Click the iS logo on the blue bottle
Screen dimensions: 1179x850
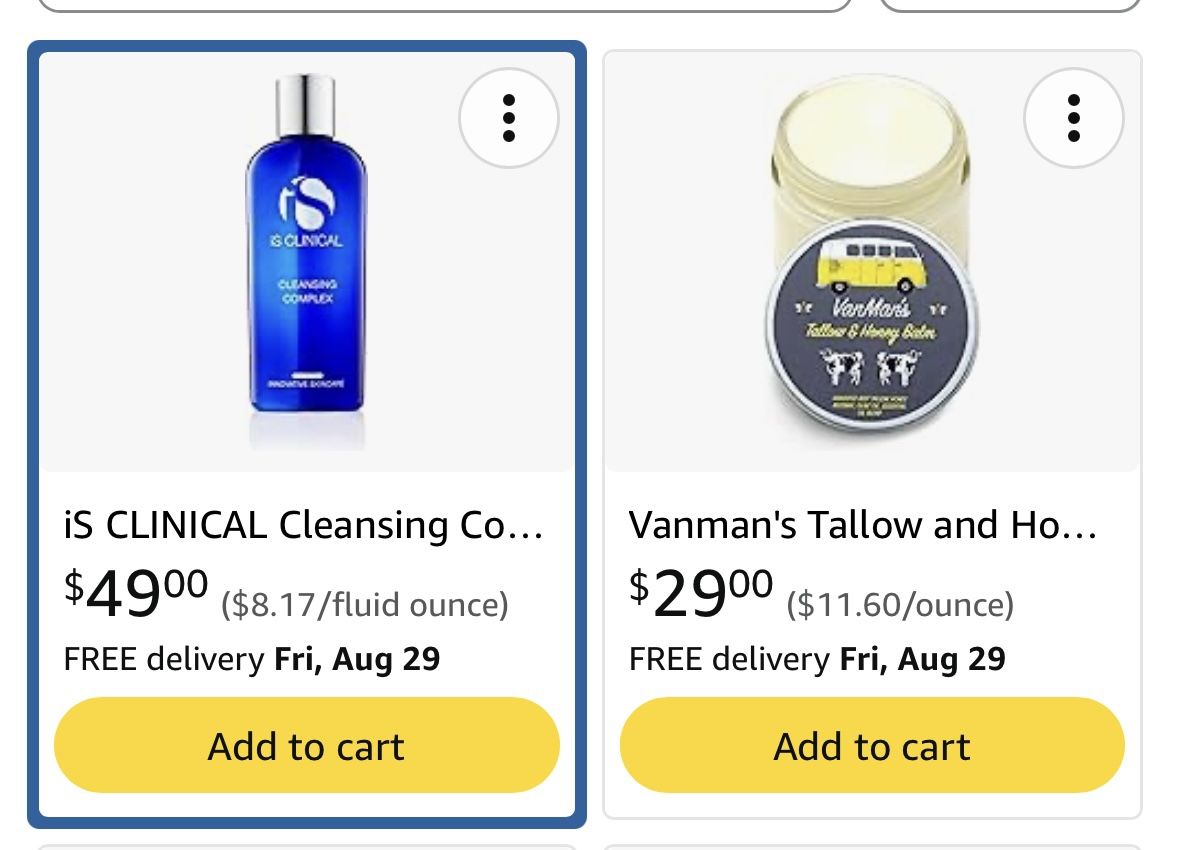[x=307, y=202]
